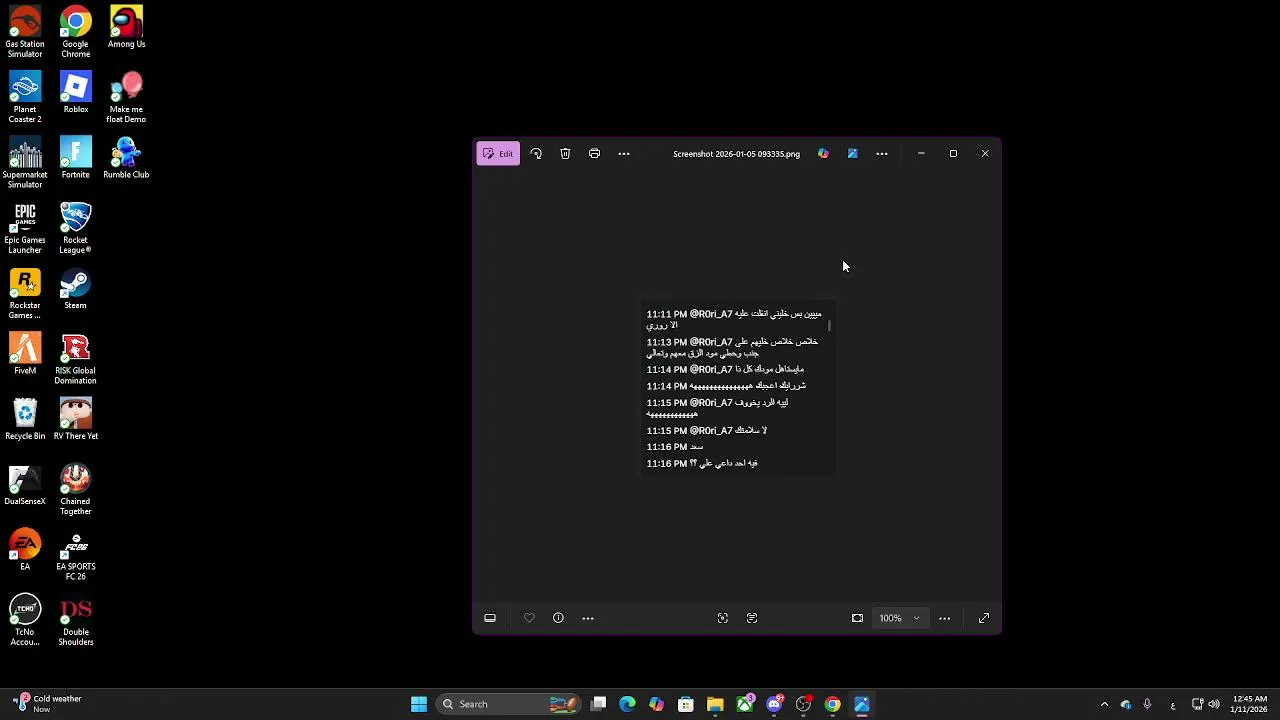
Task: Open the 100% zoom dropdown
Action: 900,618
